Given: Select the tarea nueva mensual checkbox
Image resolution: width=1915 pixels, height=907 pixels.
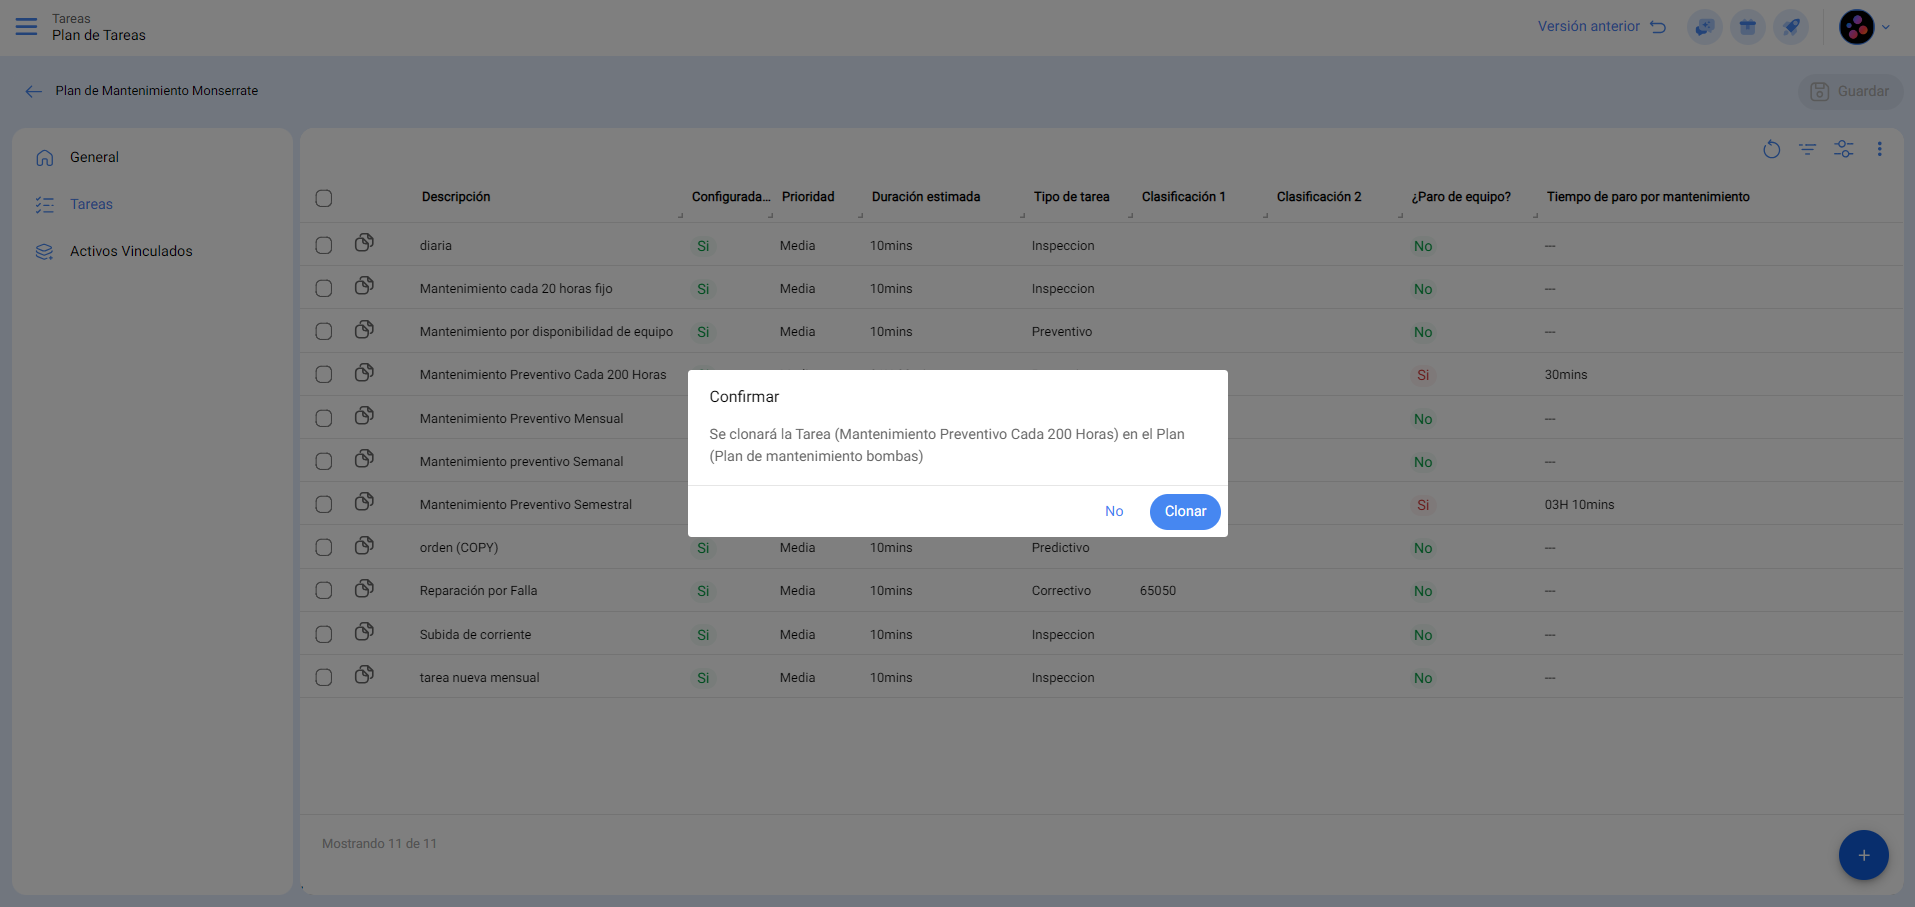Looking at the screenshot, I should 324,677.
